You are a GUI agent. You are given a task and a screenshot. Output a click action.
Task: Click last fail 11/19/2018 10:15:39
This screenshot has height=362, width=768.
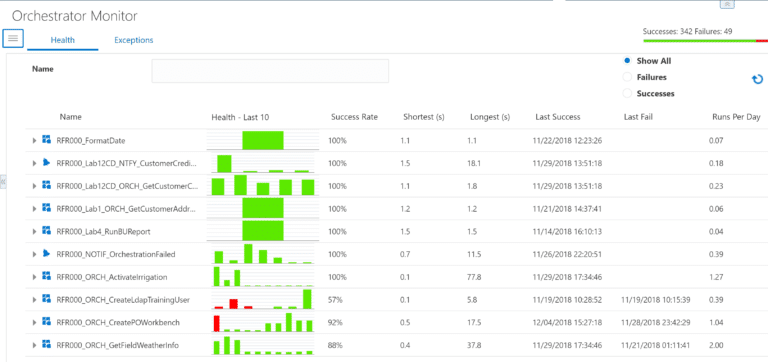pos(655,300)
